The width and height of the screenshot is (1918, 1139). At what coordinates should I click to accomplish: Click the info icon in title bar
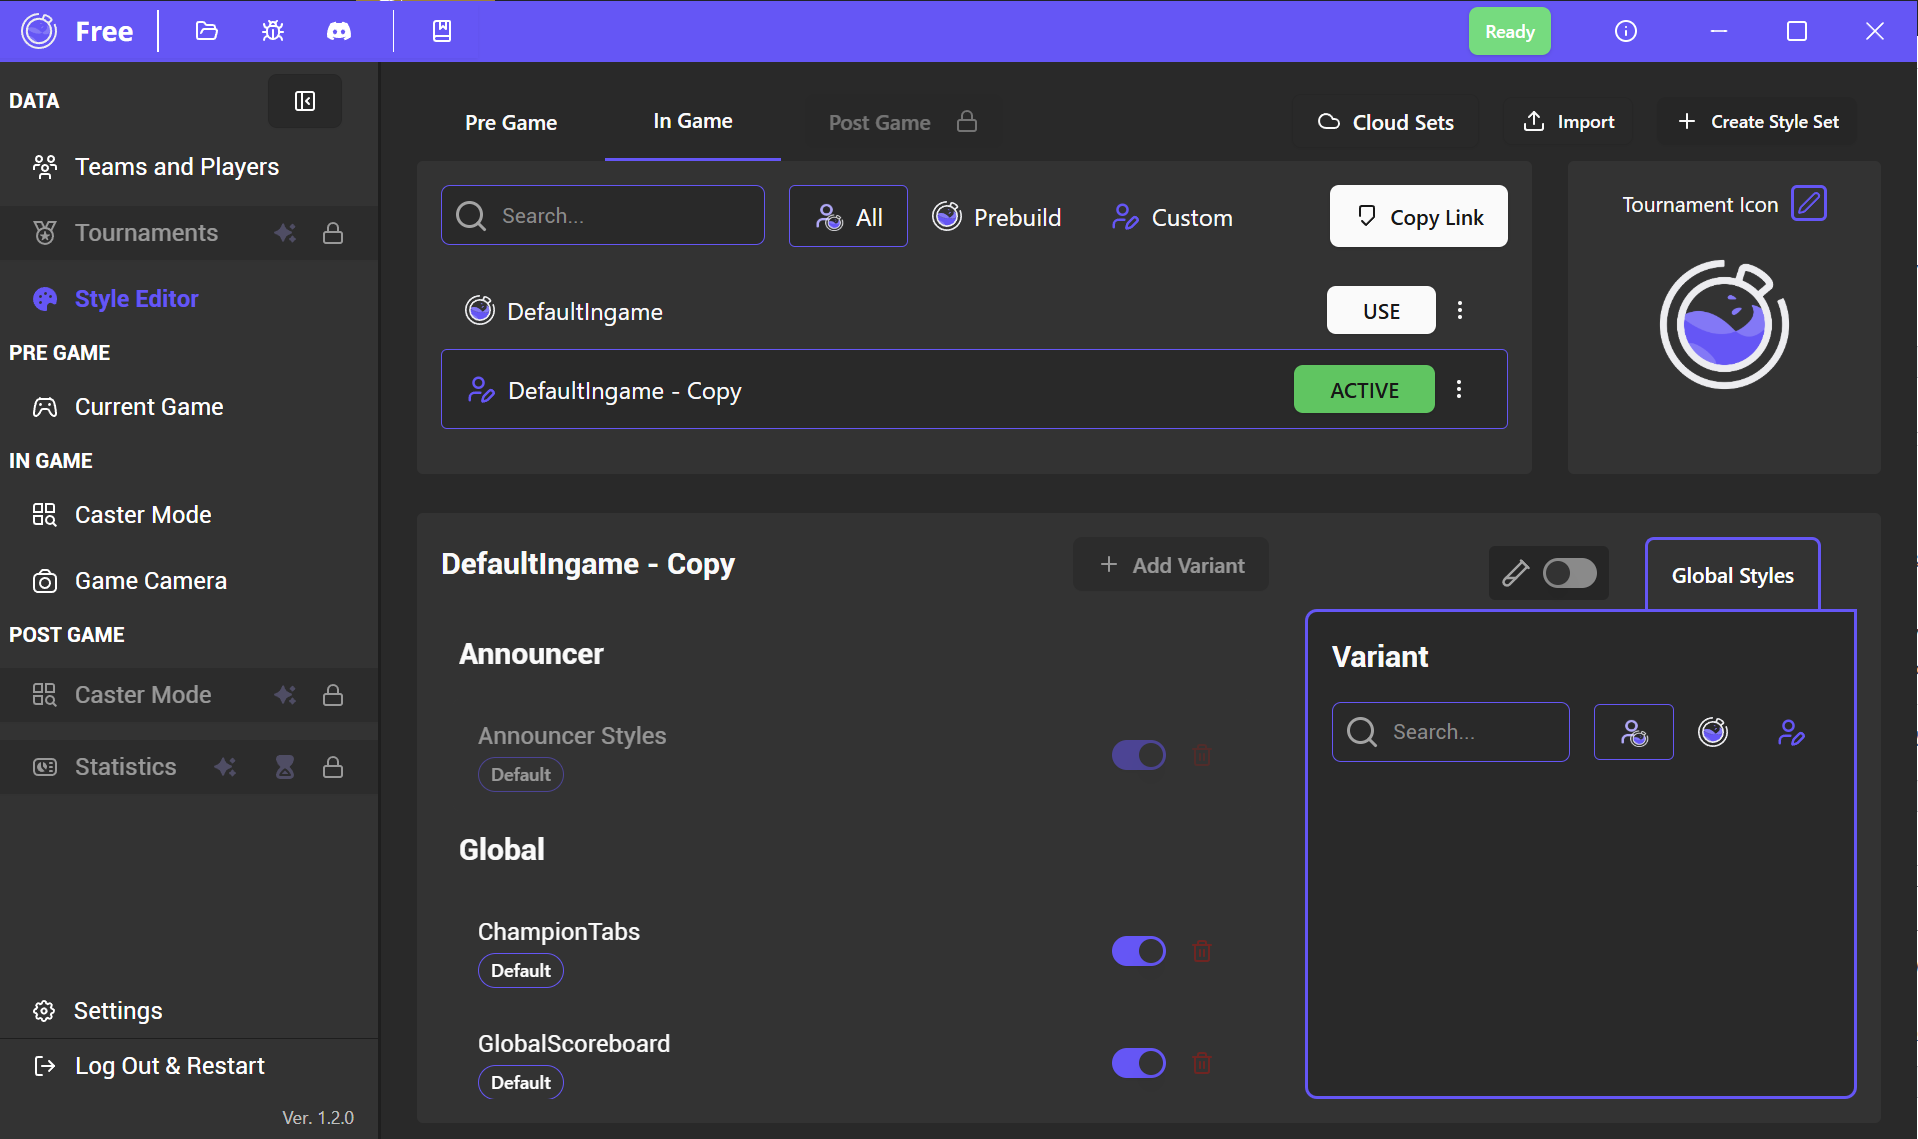[x=1625, y=31]
